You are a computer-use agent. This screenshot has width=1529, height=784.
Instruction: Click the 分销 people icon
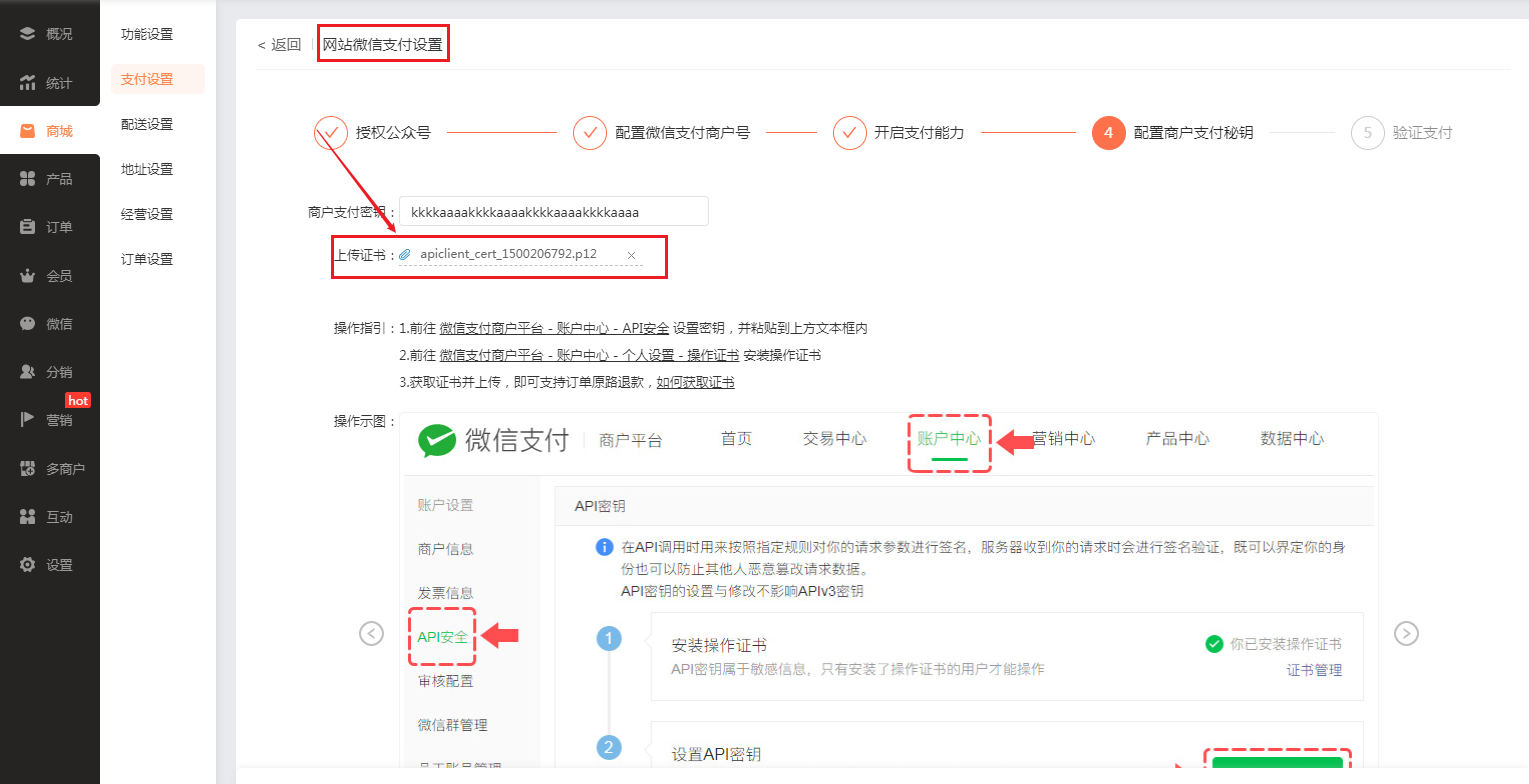28,372
